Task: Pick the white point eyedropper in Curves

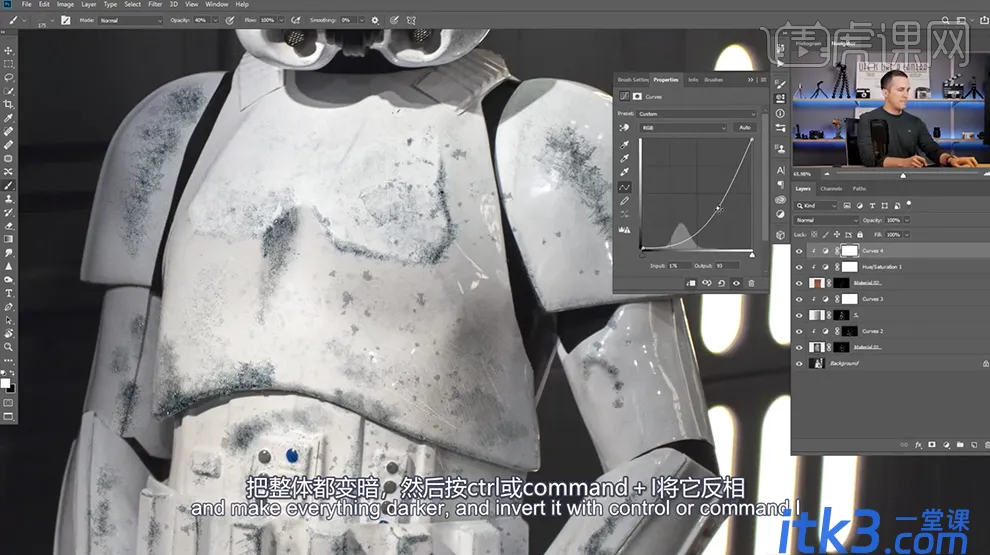Action: pyautogui.click(x=624, y=172)
